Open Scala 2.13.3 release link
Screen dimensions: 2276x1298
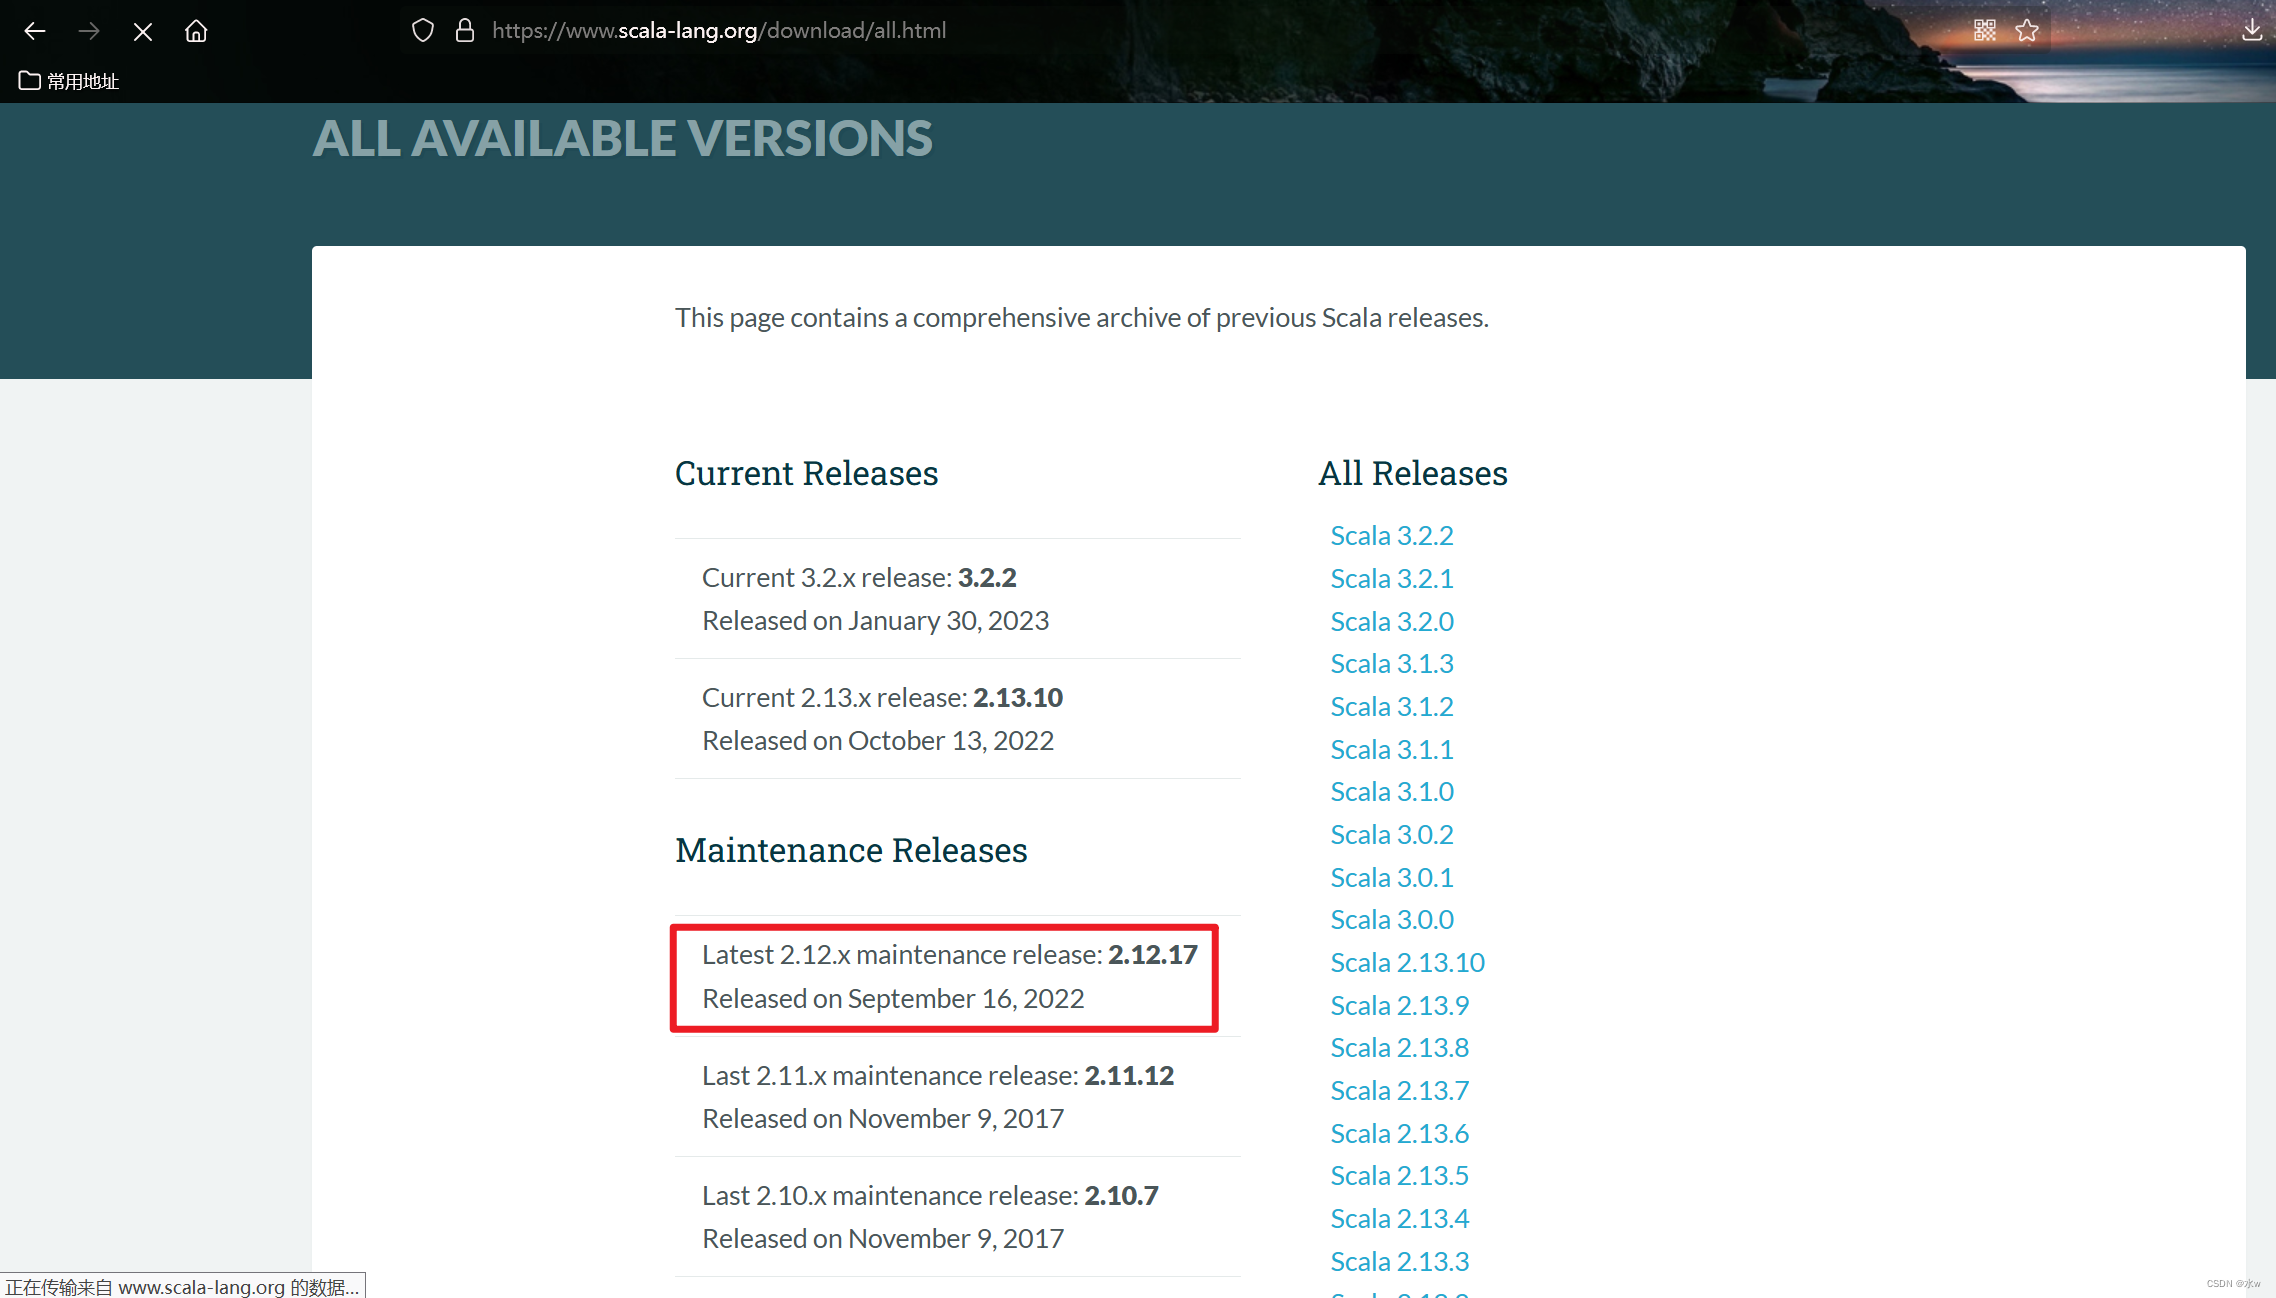click(x=1399, y=1262)
